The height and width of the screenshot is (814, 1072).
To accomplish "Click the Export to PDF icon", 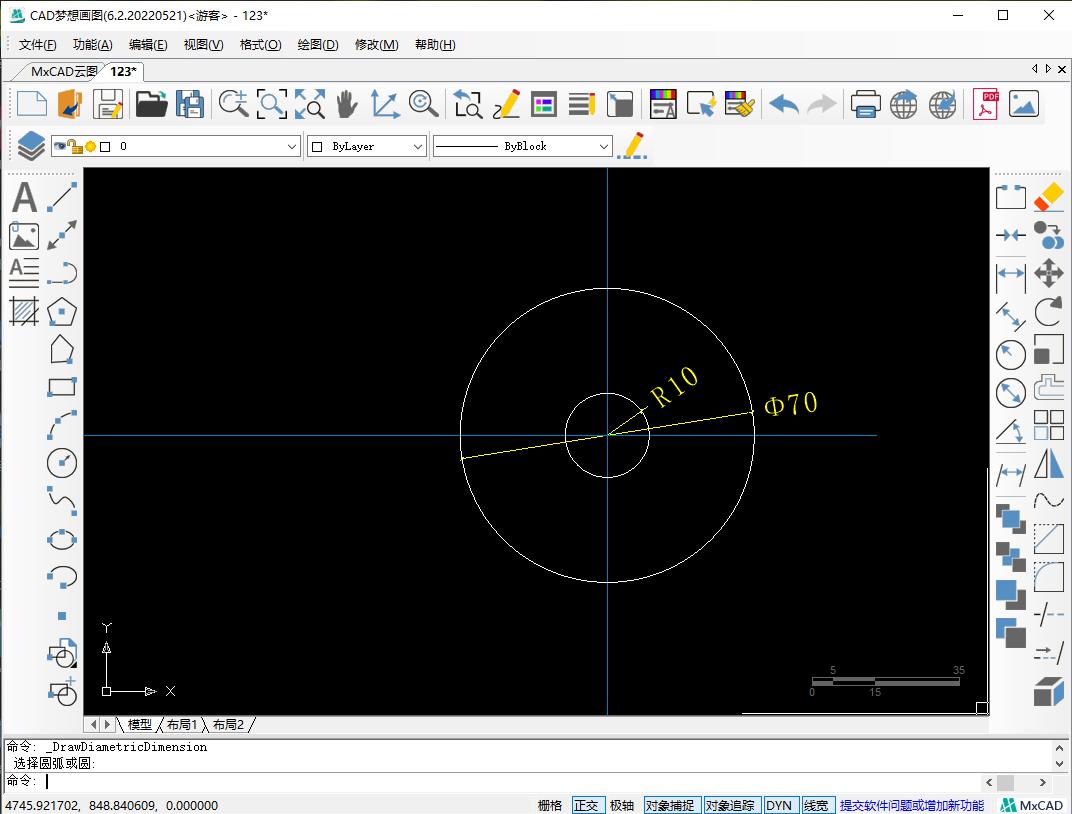I will tap(985, 104).
